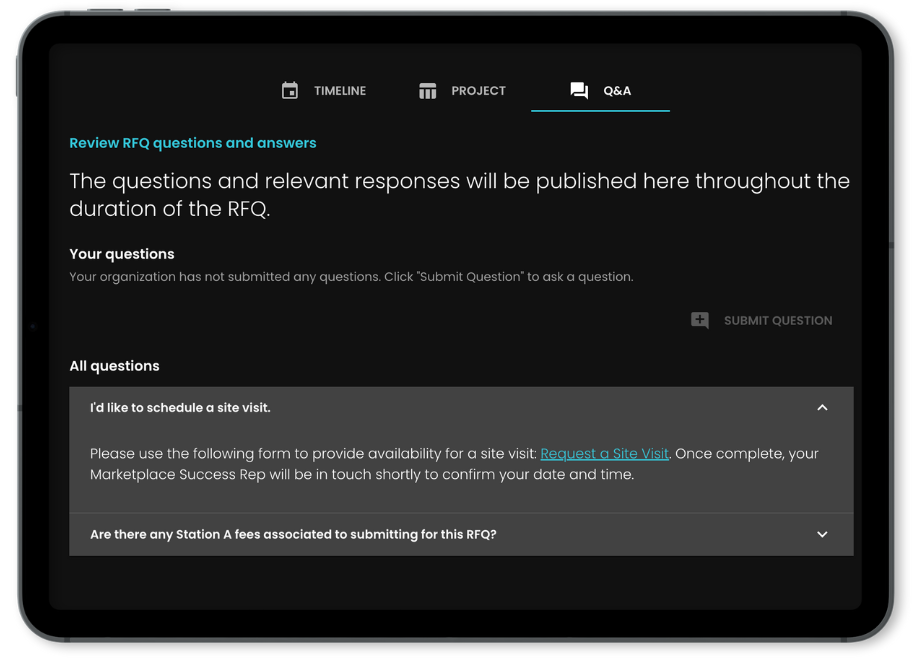This screenshot has height=658, width=912.
Task: Click the "Review RFQ questions and answers" heading
Action: coord(192,143)
